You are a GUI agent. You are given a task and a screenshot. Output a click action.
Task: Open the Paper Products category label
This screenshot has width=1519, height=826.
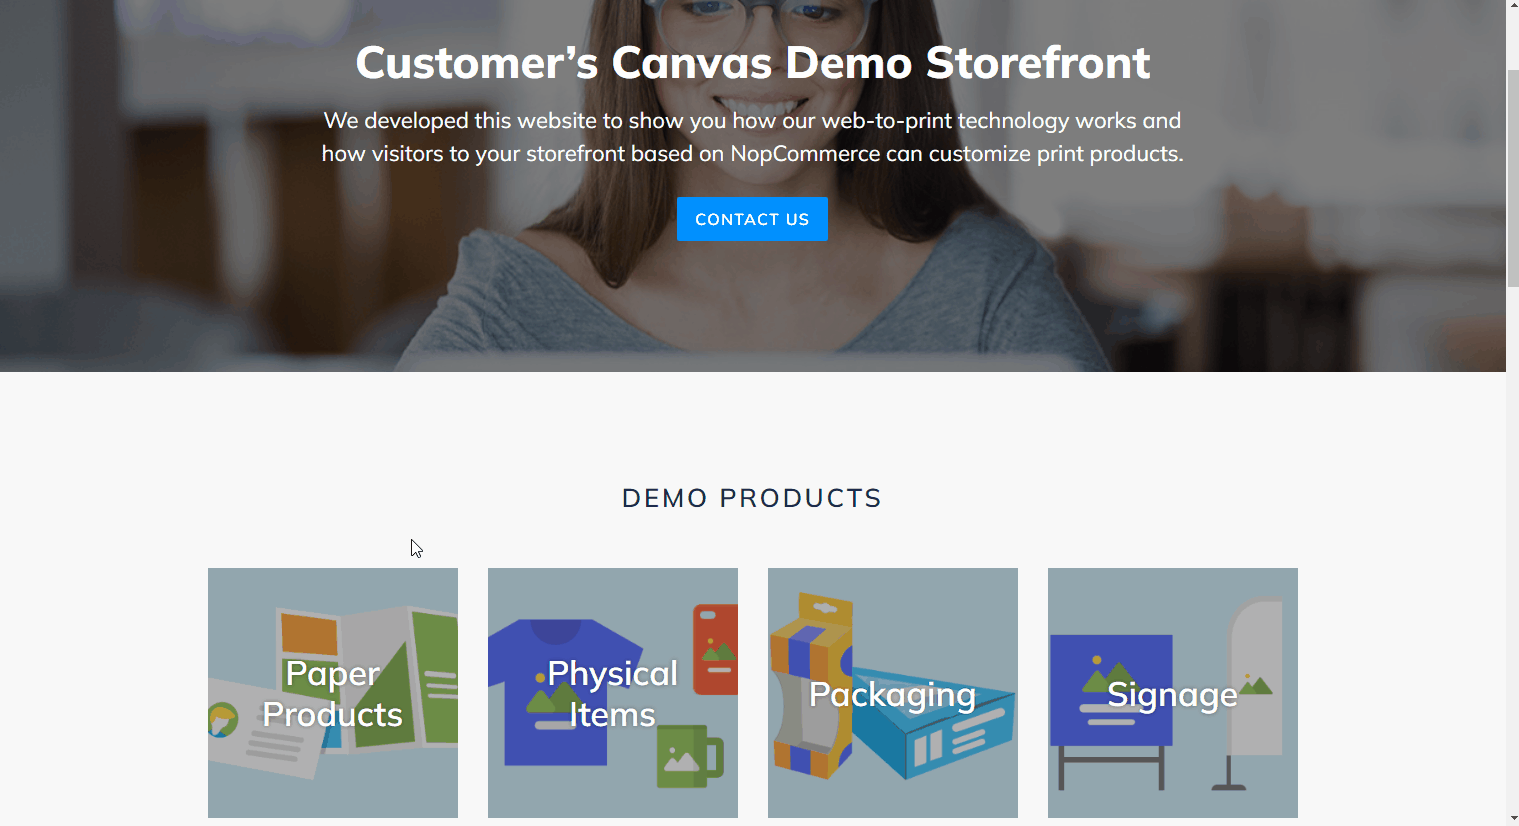(x=333, y=694)
